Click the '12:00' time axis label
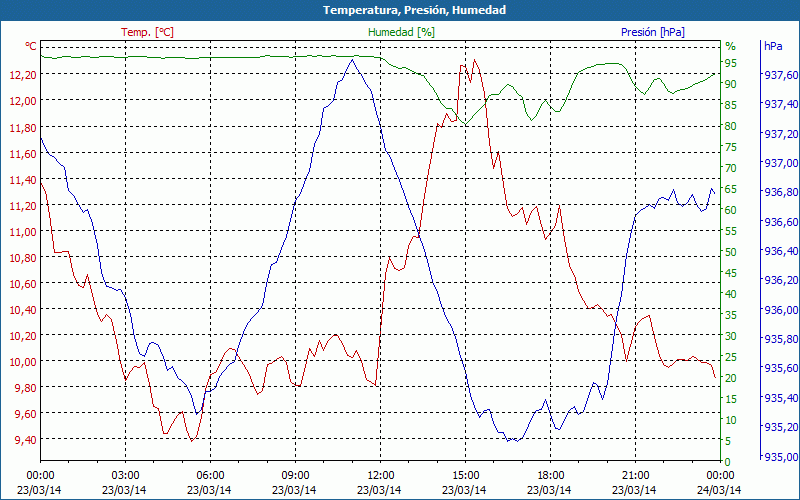800x500 pixels. [x=379, y=476]
